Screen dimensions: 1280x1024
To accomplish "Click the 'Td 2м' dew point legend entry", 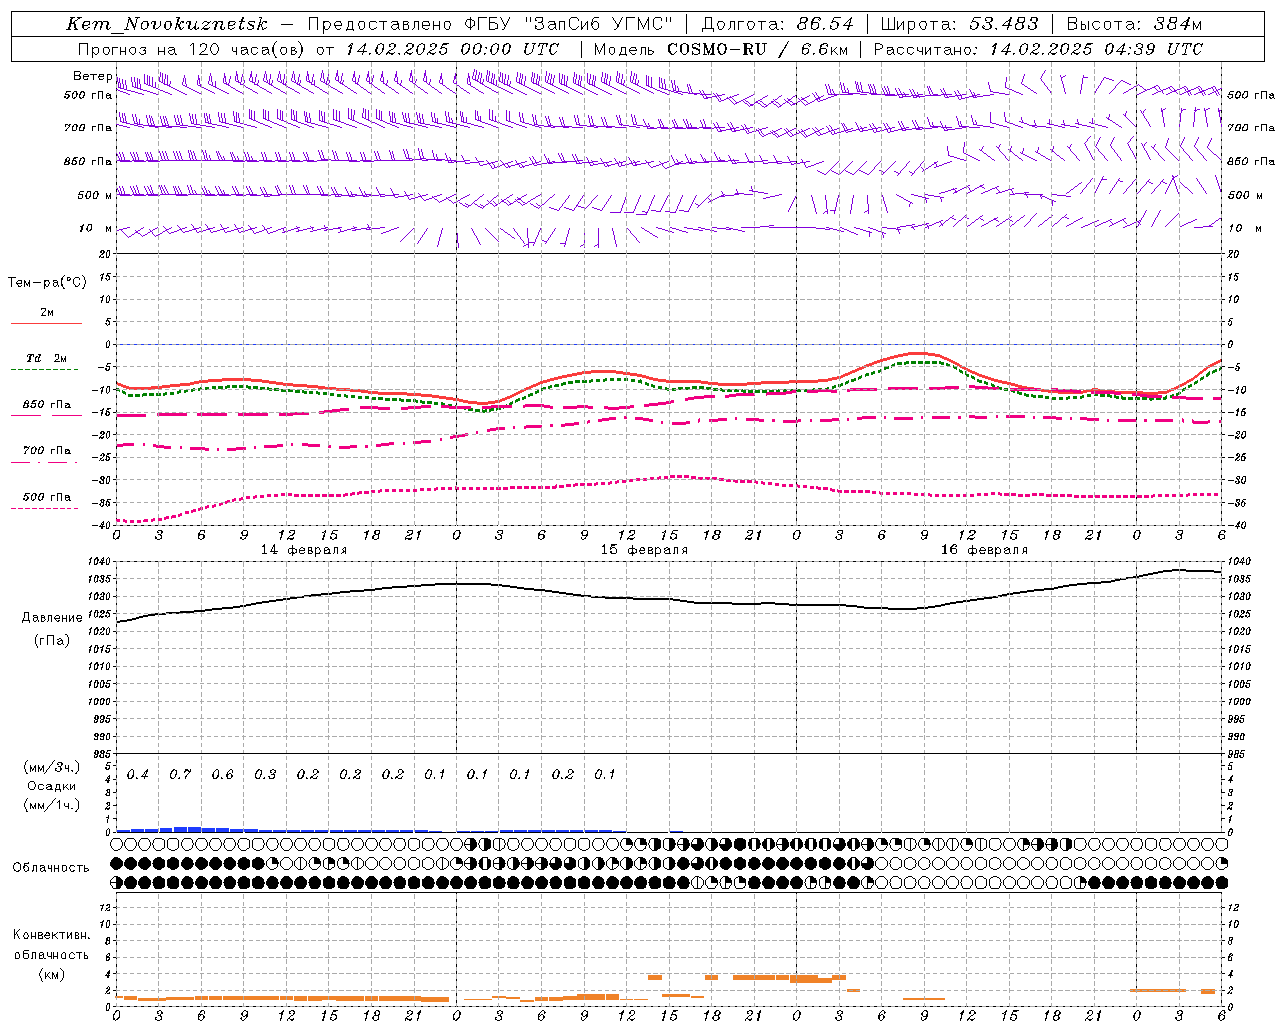I will pyautogui.click(x=47, y=358).
